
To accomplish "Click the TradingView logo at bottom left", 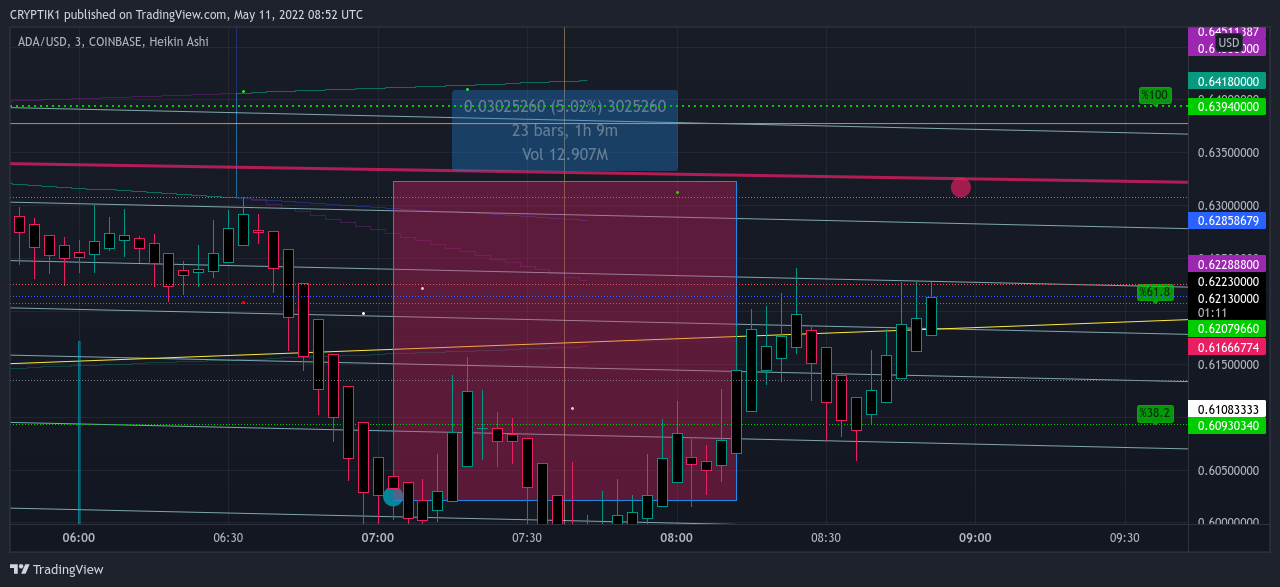I will point(56,569).
